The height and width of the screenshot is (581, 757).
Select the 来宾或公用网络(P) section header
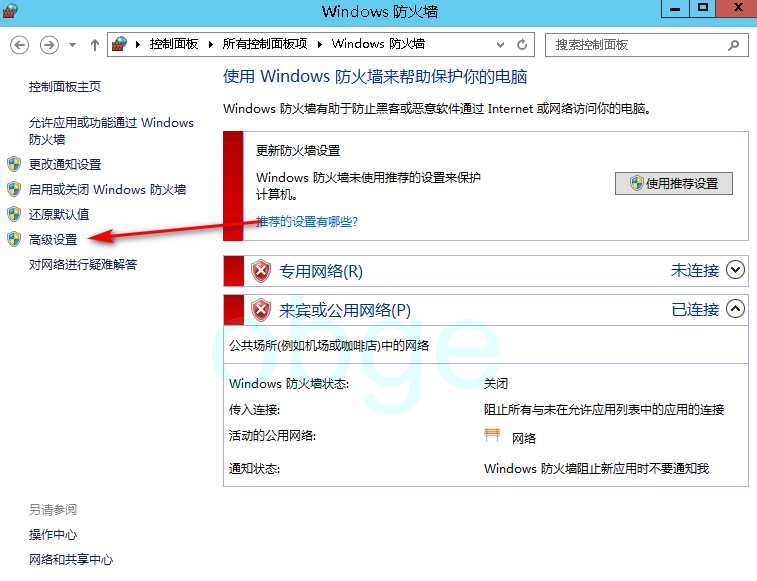[486, 310]
